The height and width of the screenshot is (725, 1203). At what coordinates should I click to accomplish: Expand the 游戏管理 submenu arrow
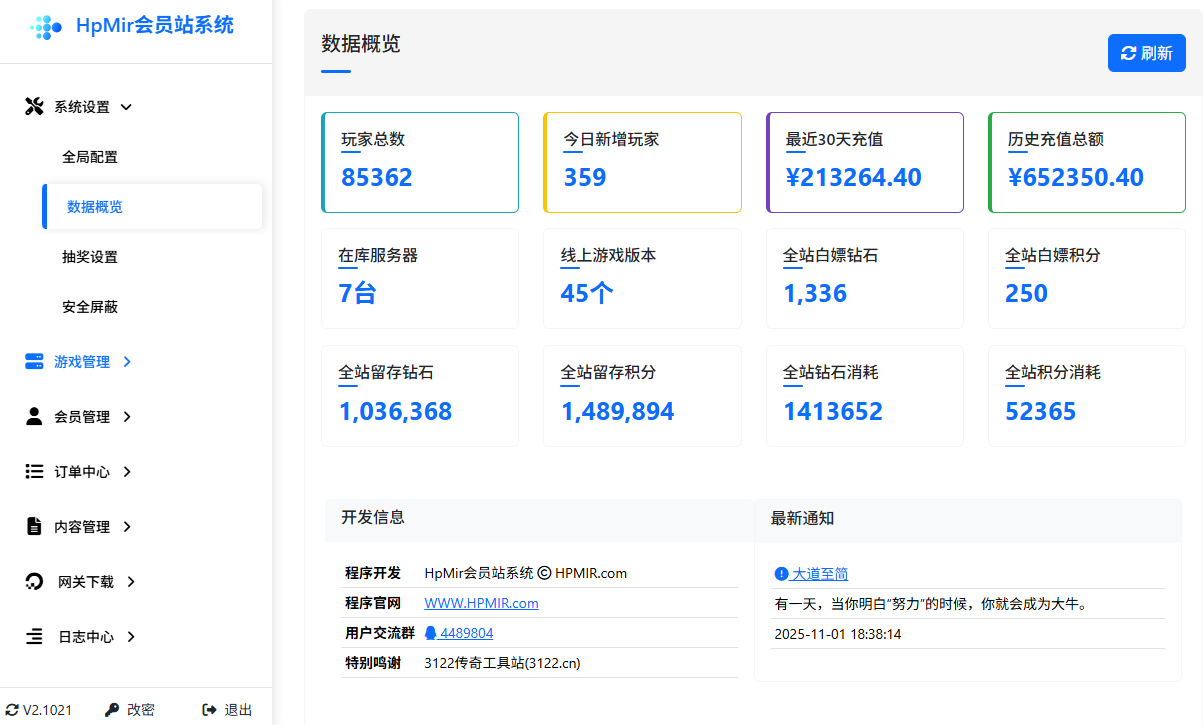(127, 362)
